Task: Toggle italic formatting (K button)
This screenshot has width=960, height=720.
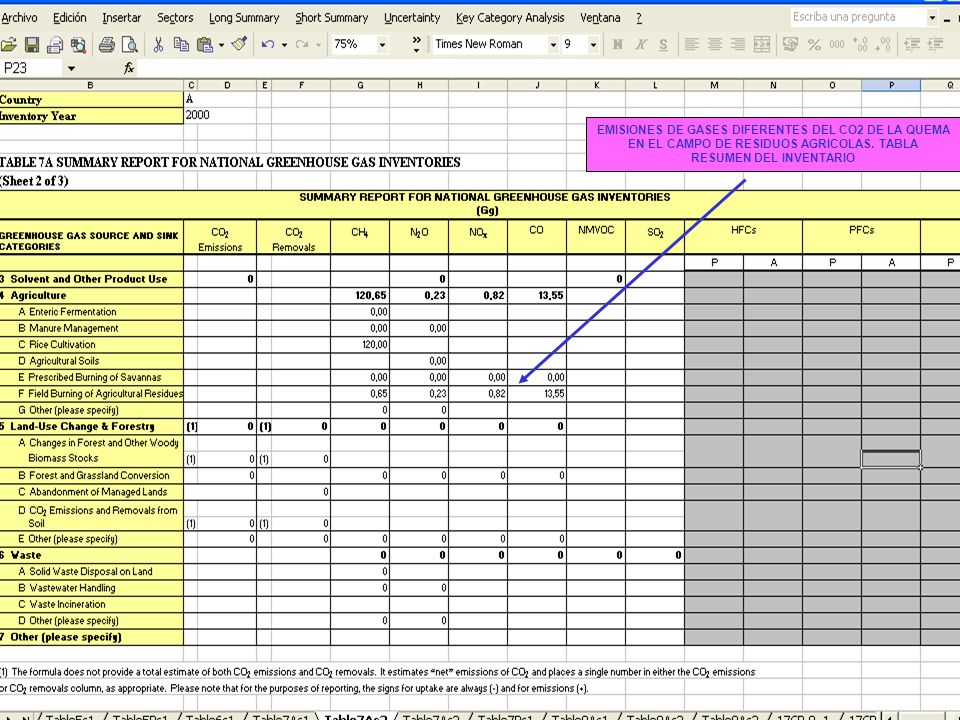Action: pos(640,44)
